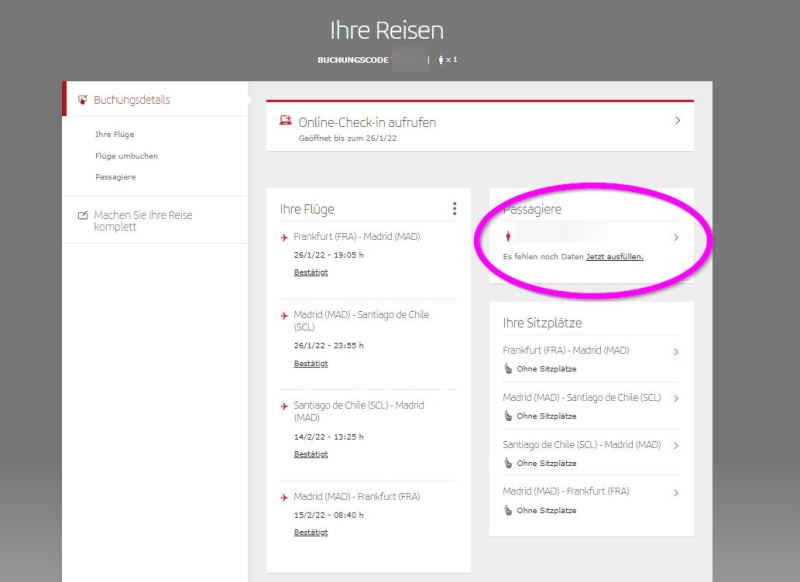800x582 pixels.
Task: Click the red passenger person icon
Action: click(507, 238)
